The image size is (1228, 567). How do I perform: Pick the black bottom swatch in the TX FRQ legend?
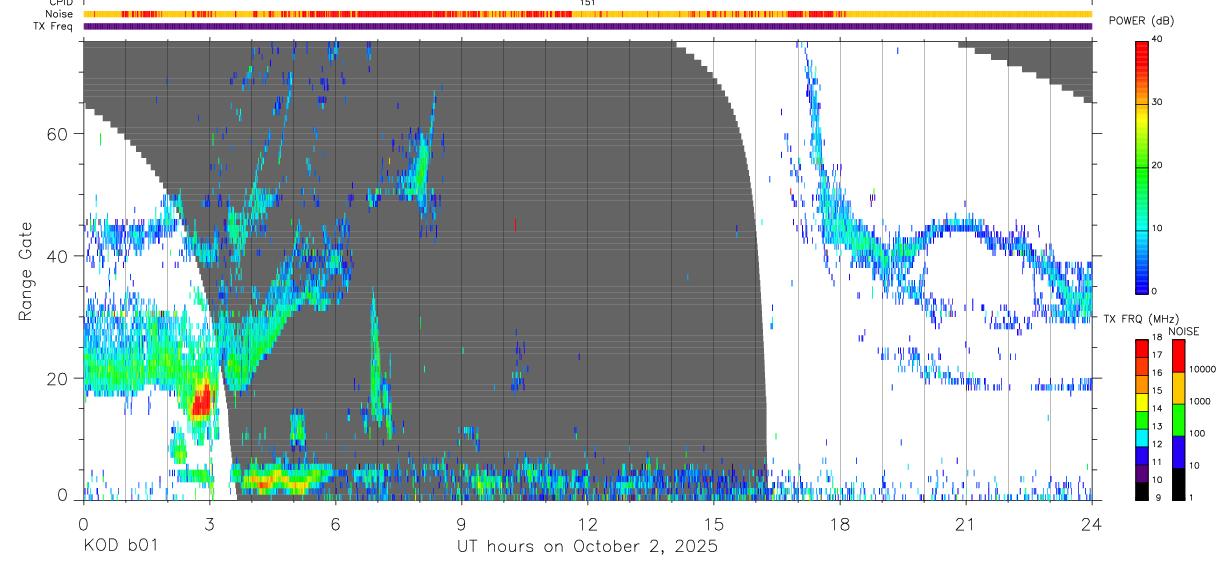(1143, 489)
